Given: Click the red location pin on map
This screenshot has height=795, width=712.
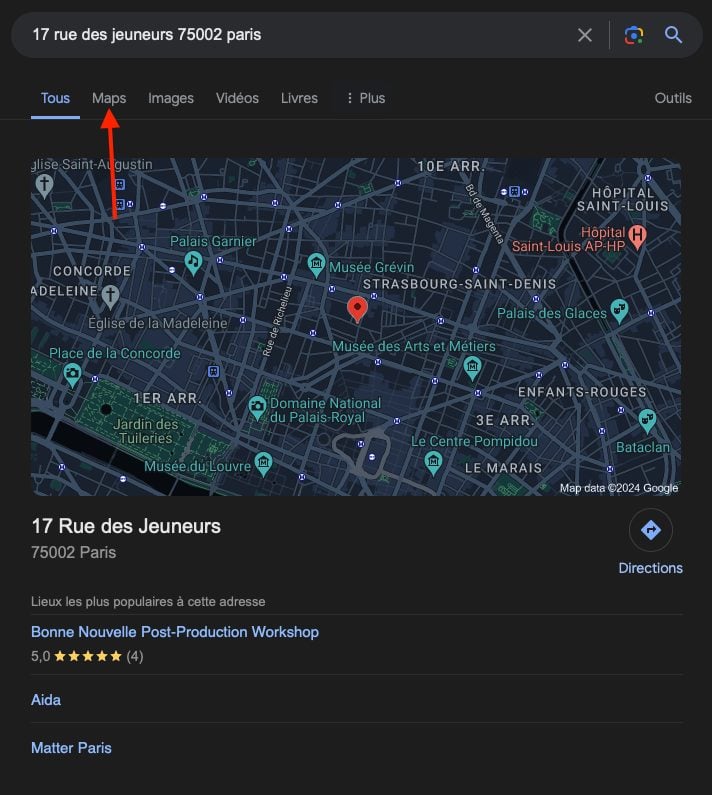Looking at the screenshot, I should click(358, 309).
